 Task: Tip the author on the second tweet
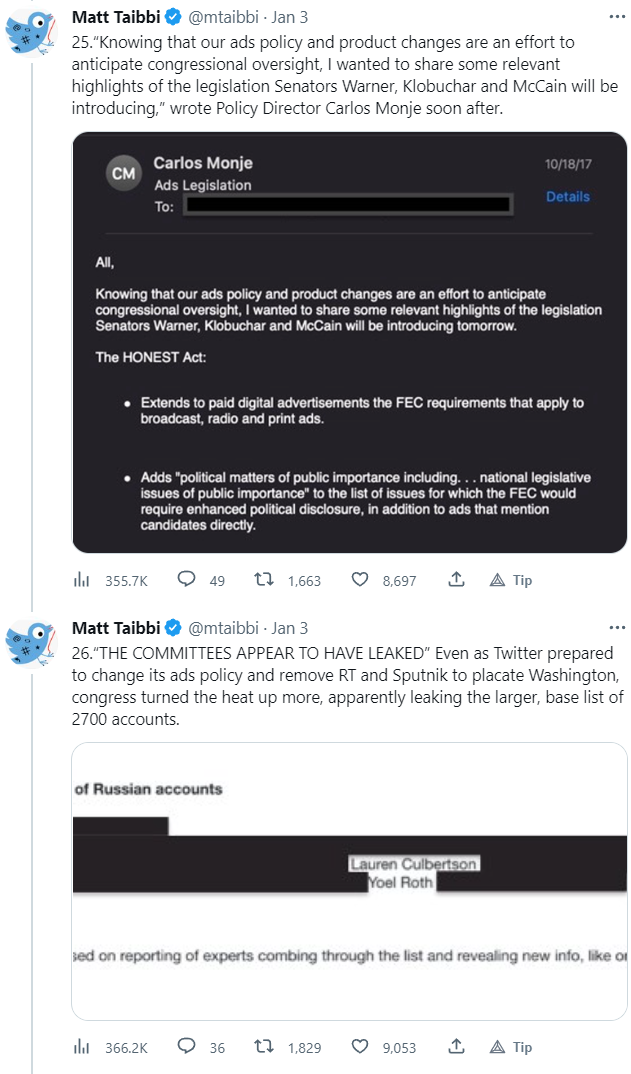(x=511, y=1047)
